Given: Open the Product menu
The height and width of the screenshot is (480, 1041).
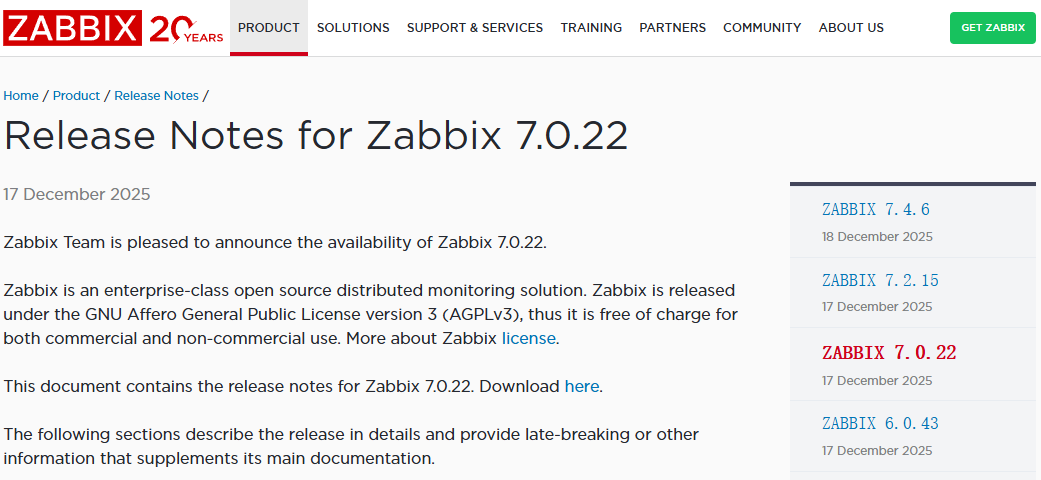Looking at the screenshot, I should 269,28.
